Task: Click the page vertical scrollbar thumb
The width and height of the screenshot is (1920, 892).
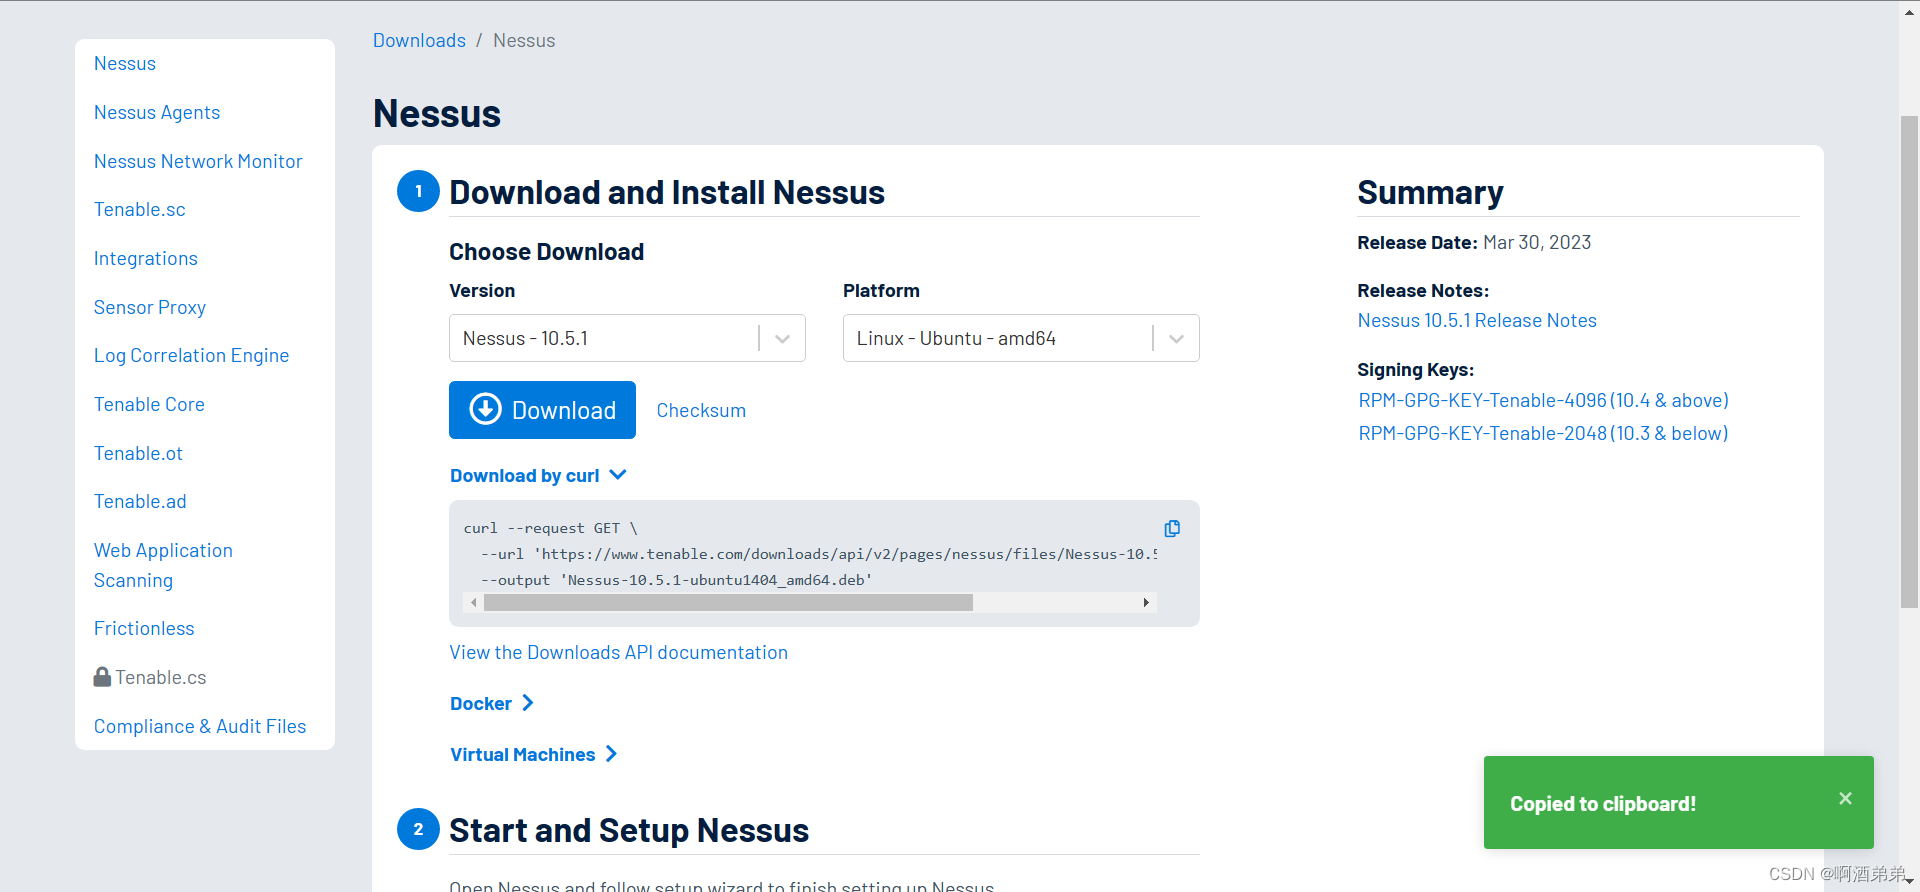Action: [1909, 362]
